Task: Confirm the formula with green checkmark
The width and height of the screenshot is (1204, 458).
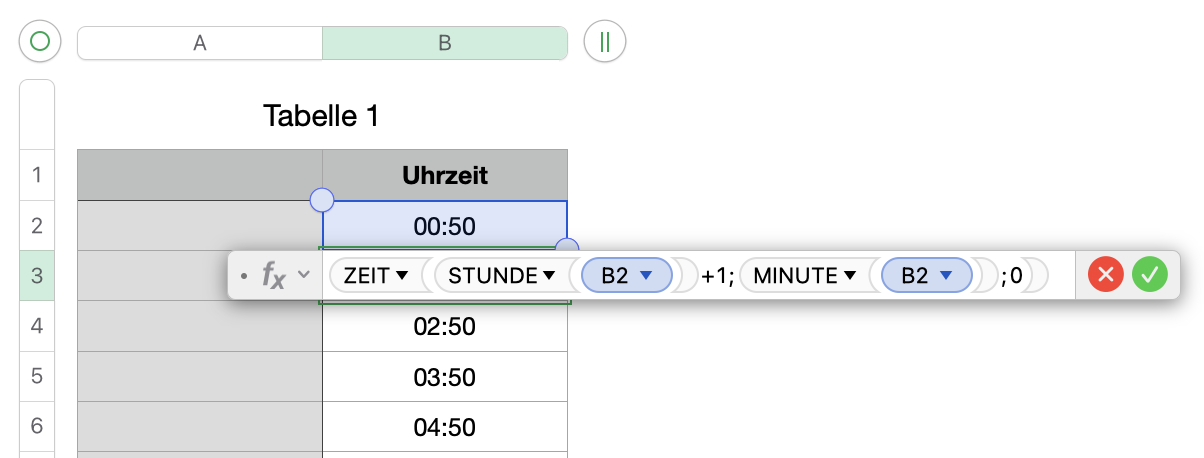Action: click(x=1150, y=274)
